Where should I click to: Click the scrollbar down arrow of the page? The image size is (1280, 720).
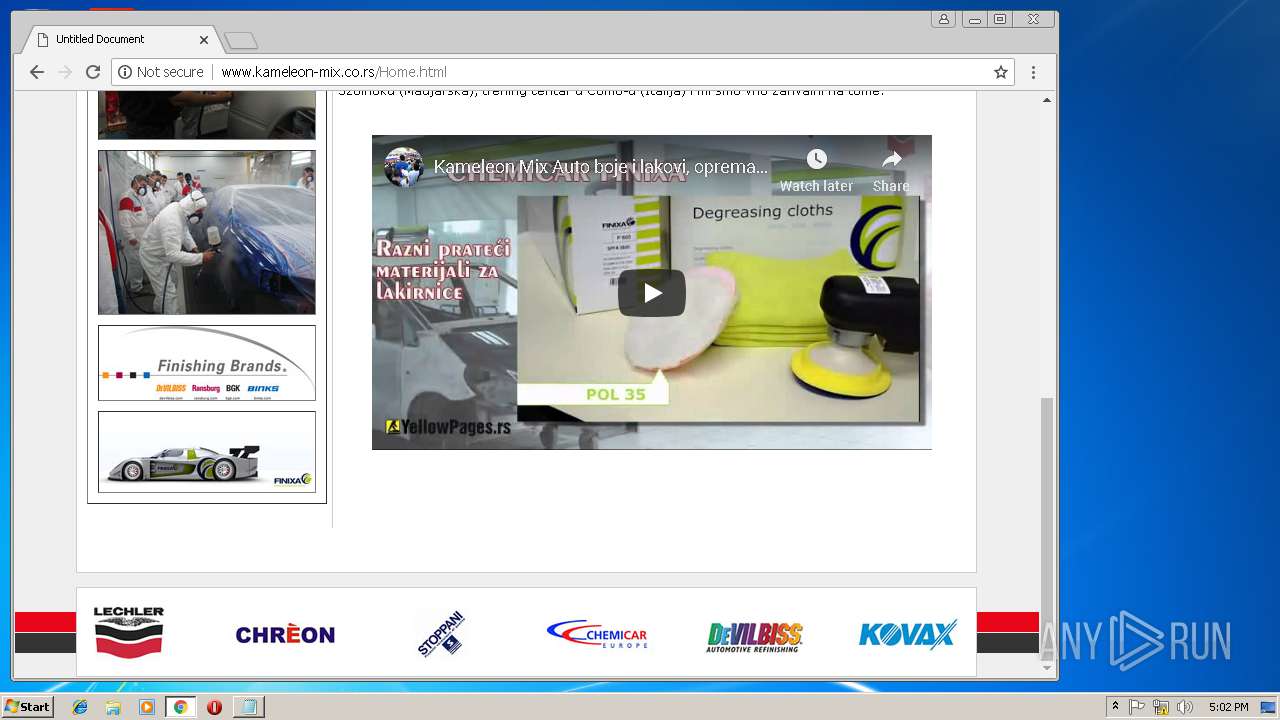(1047, 667)
